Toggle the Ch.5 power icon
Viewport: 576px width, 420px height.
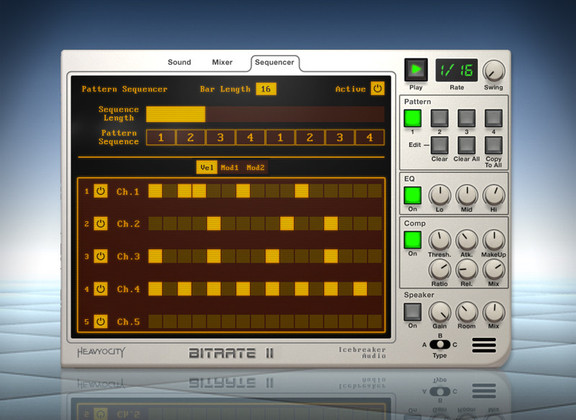pos(101,322)
